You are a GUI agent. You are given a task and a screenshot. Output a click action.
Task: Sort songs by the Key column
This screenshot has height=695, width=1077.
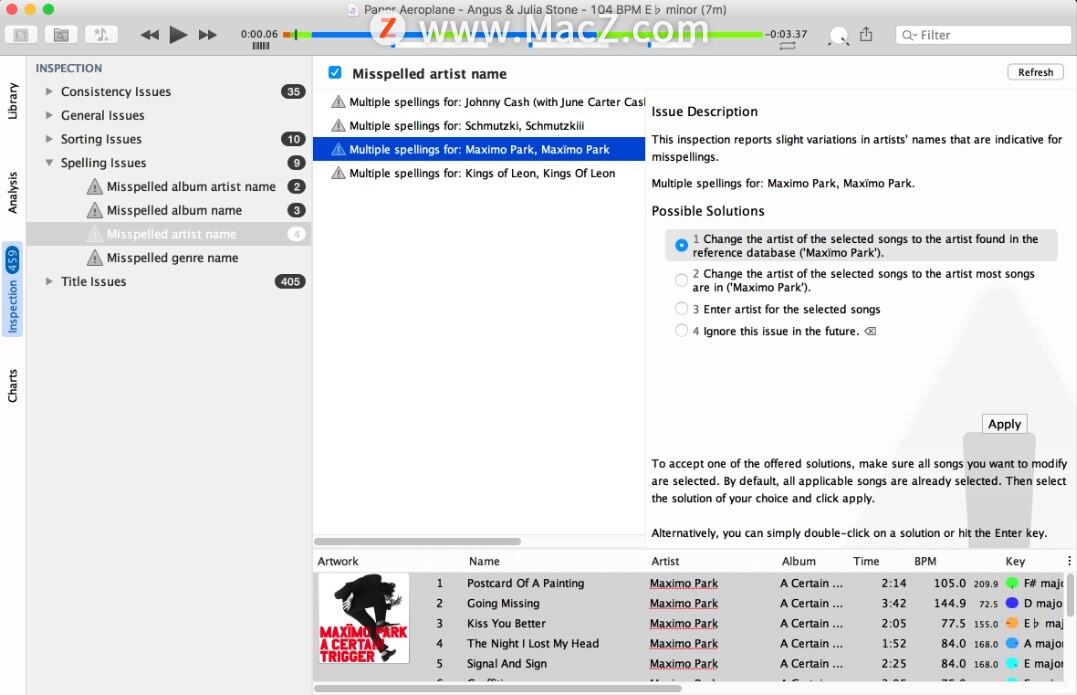click(x=1015, y=561)
